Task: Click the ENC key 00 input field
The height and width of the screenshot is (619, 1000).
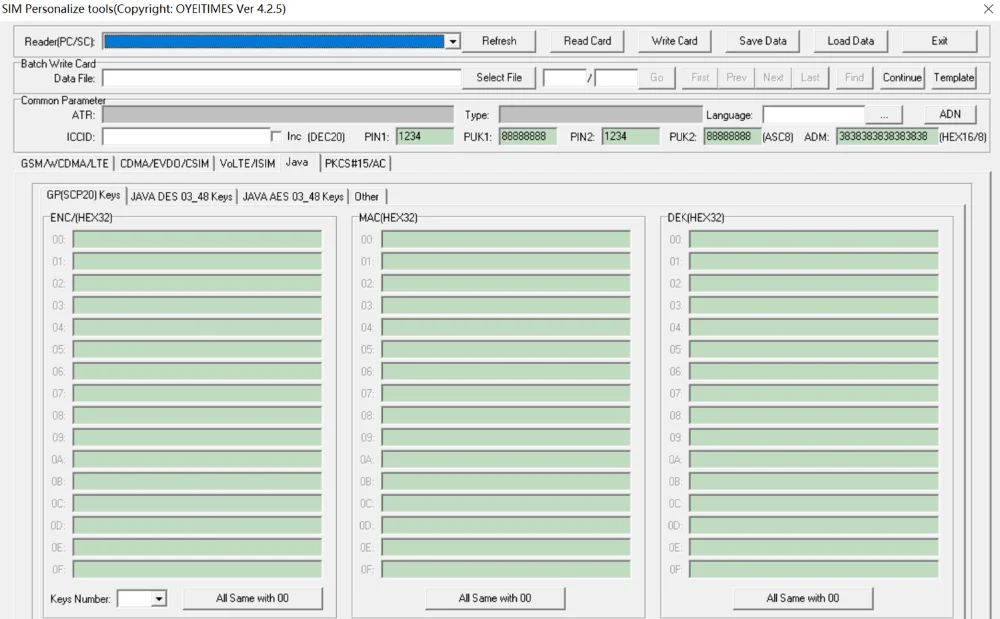Action: [x=197, y=240]
